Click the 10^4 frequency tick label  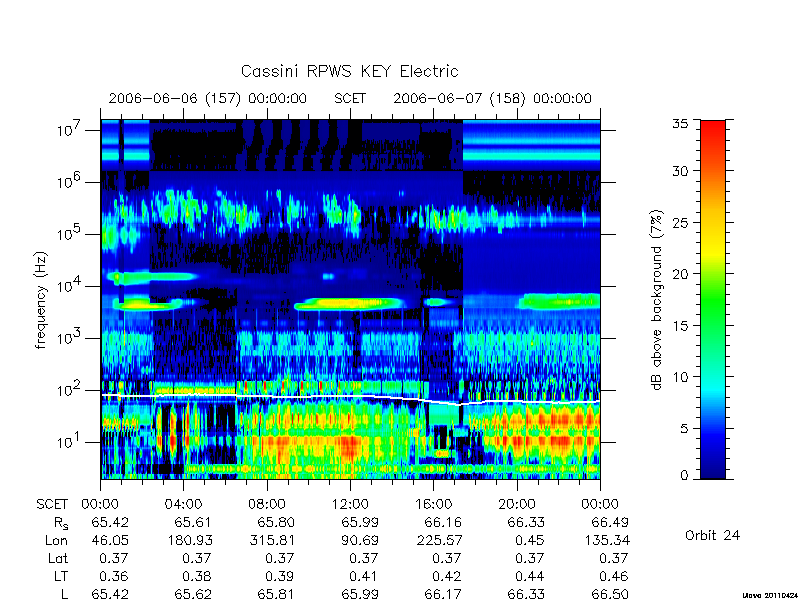pos(70,286)
